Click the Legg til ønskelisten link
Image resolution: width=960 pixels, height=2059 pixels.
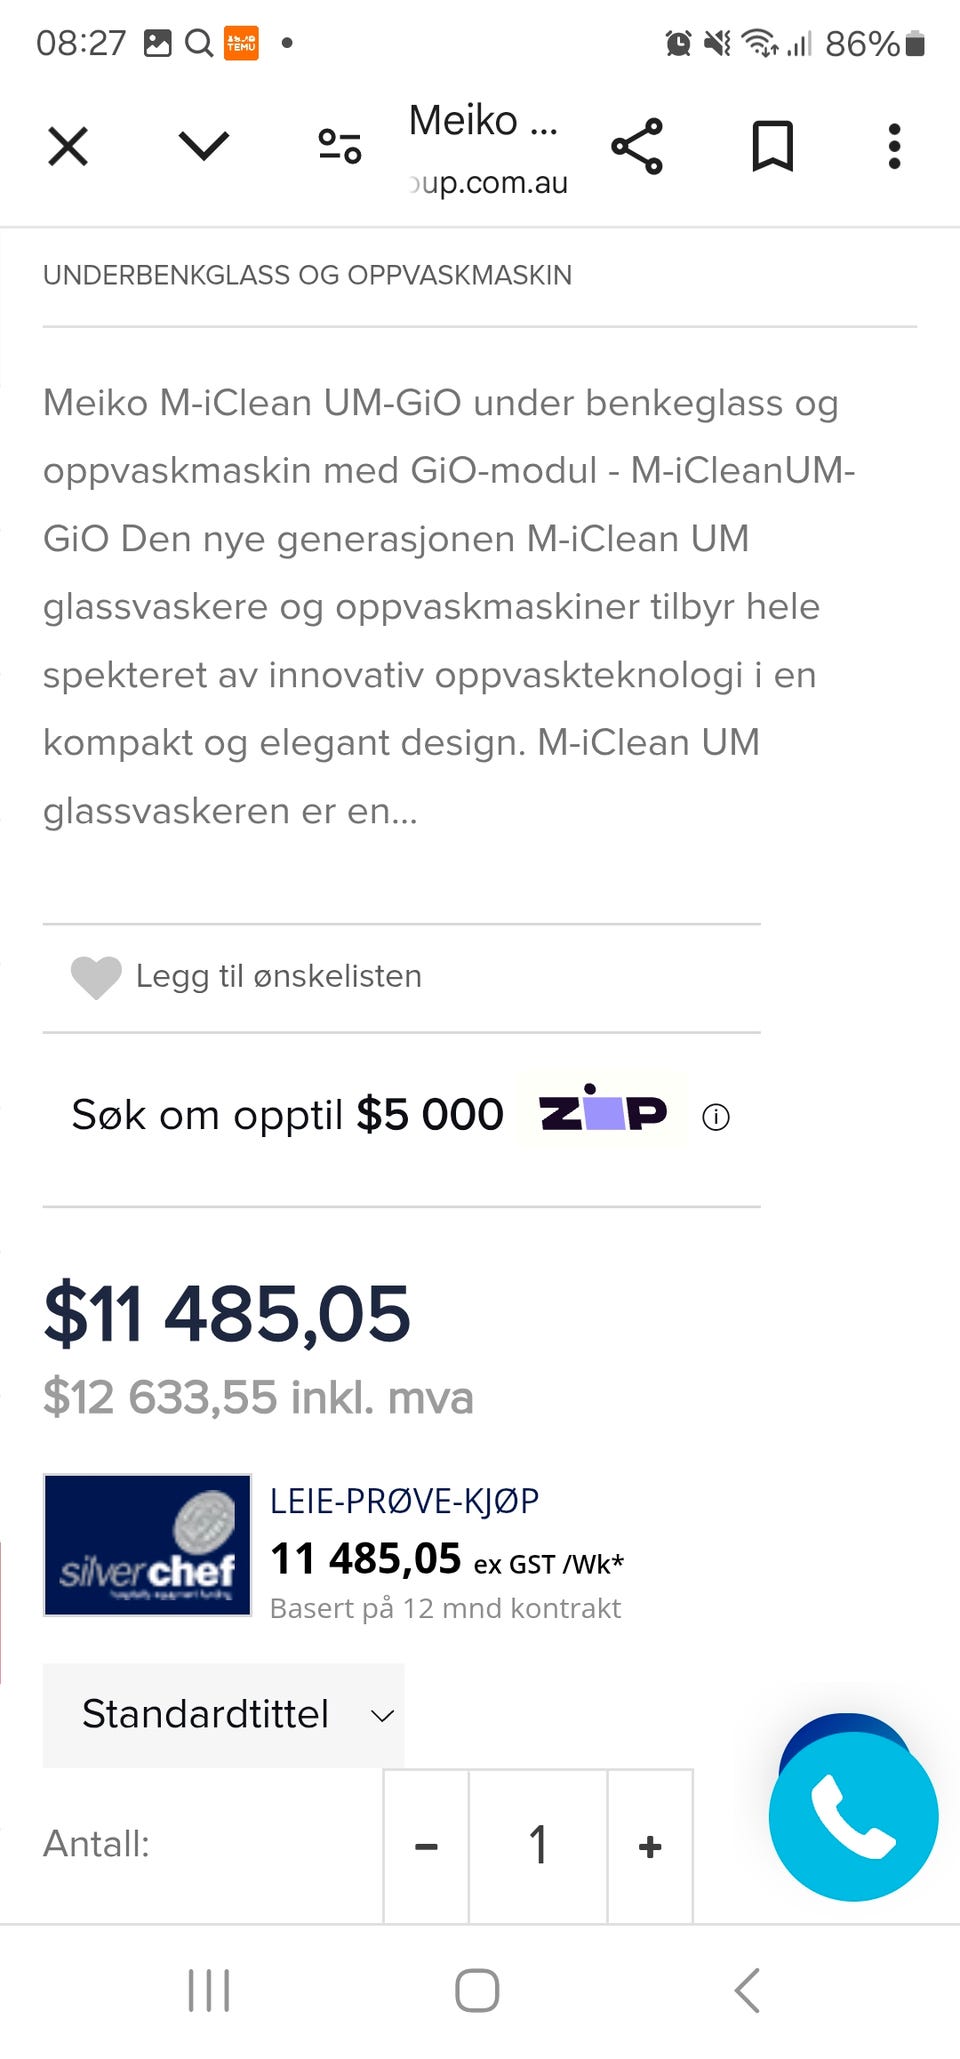point(278,976)
